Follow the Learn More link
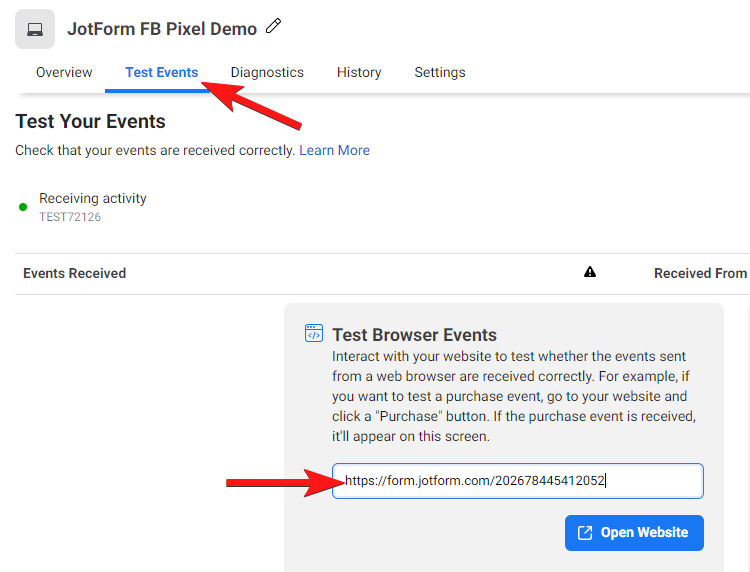750x572 pixels. click(334, 150)
